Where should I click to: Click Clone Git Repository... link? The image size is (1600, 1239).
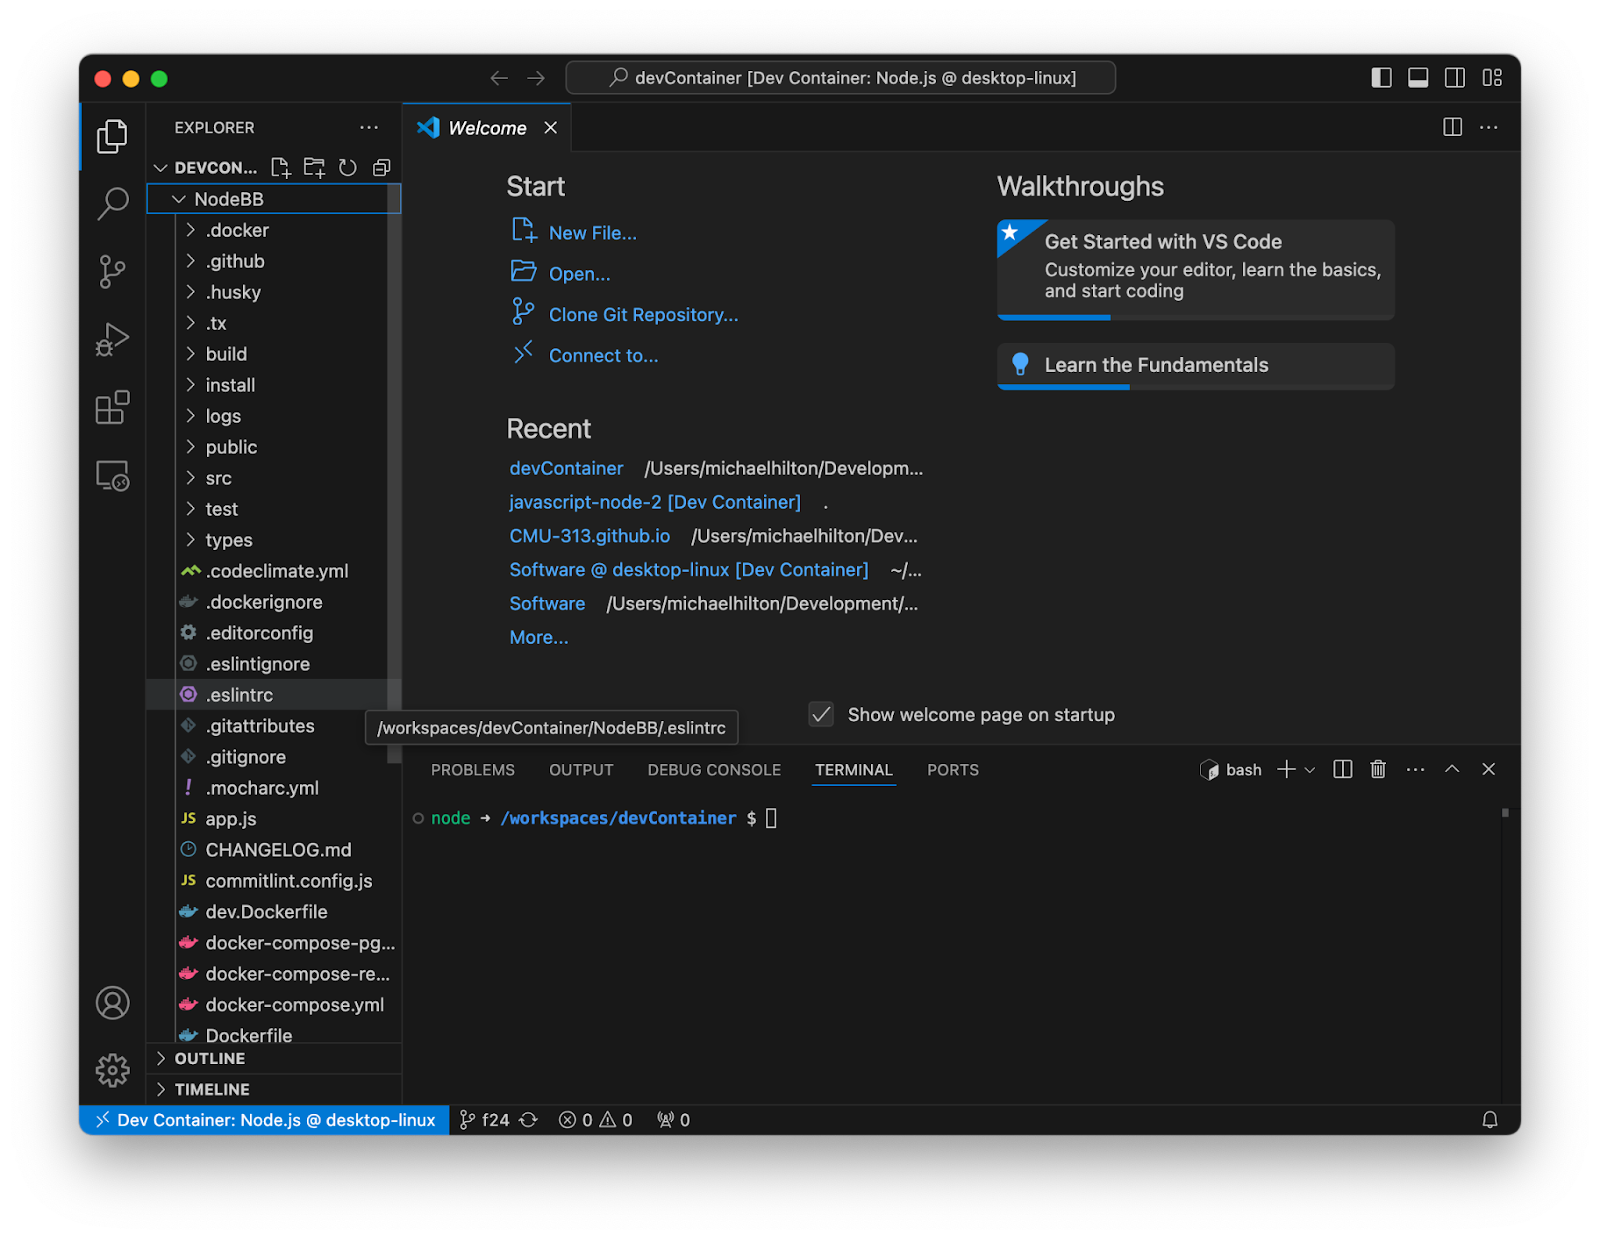click(x=643, y=315)
